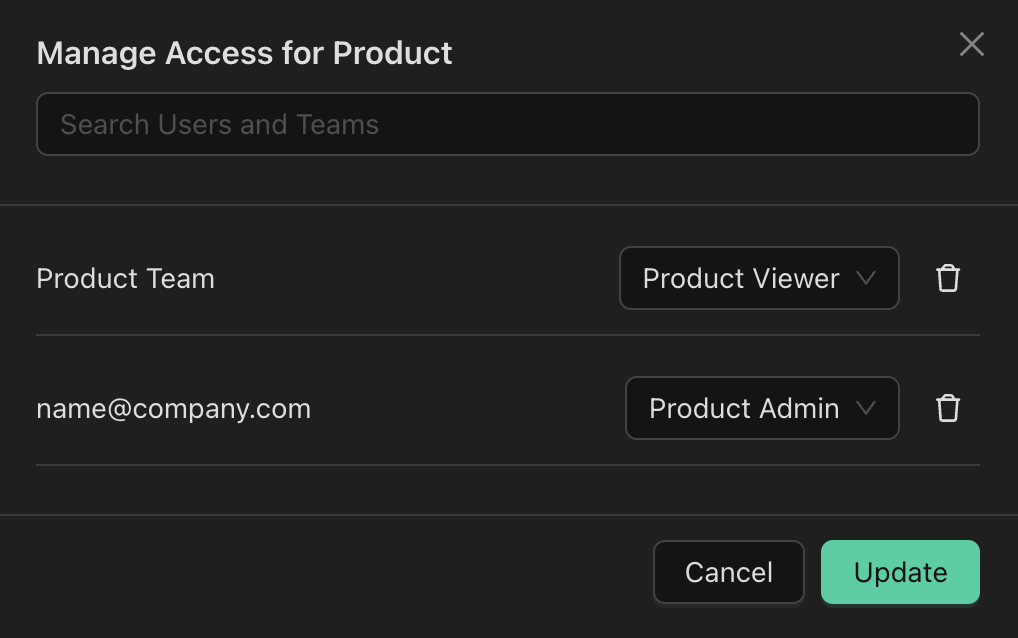Image resolution: width=1018 pixels, height=638 pixels.
Task: Confirm changes with the Update button
Action: click(899, 572)
